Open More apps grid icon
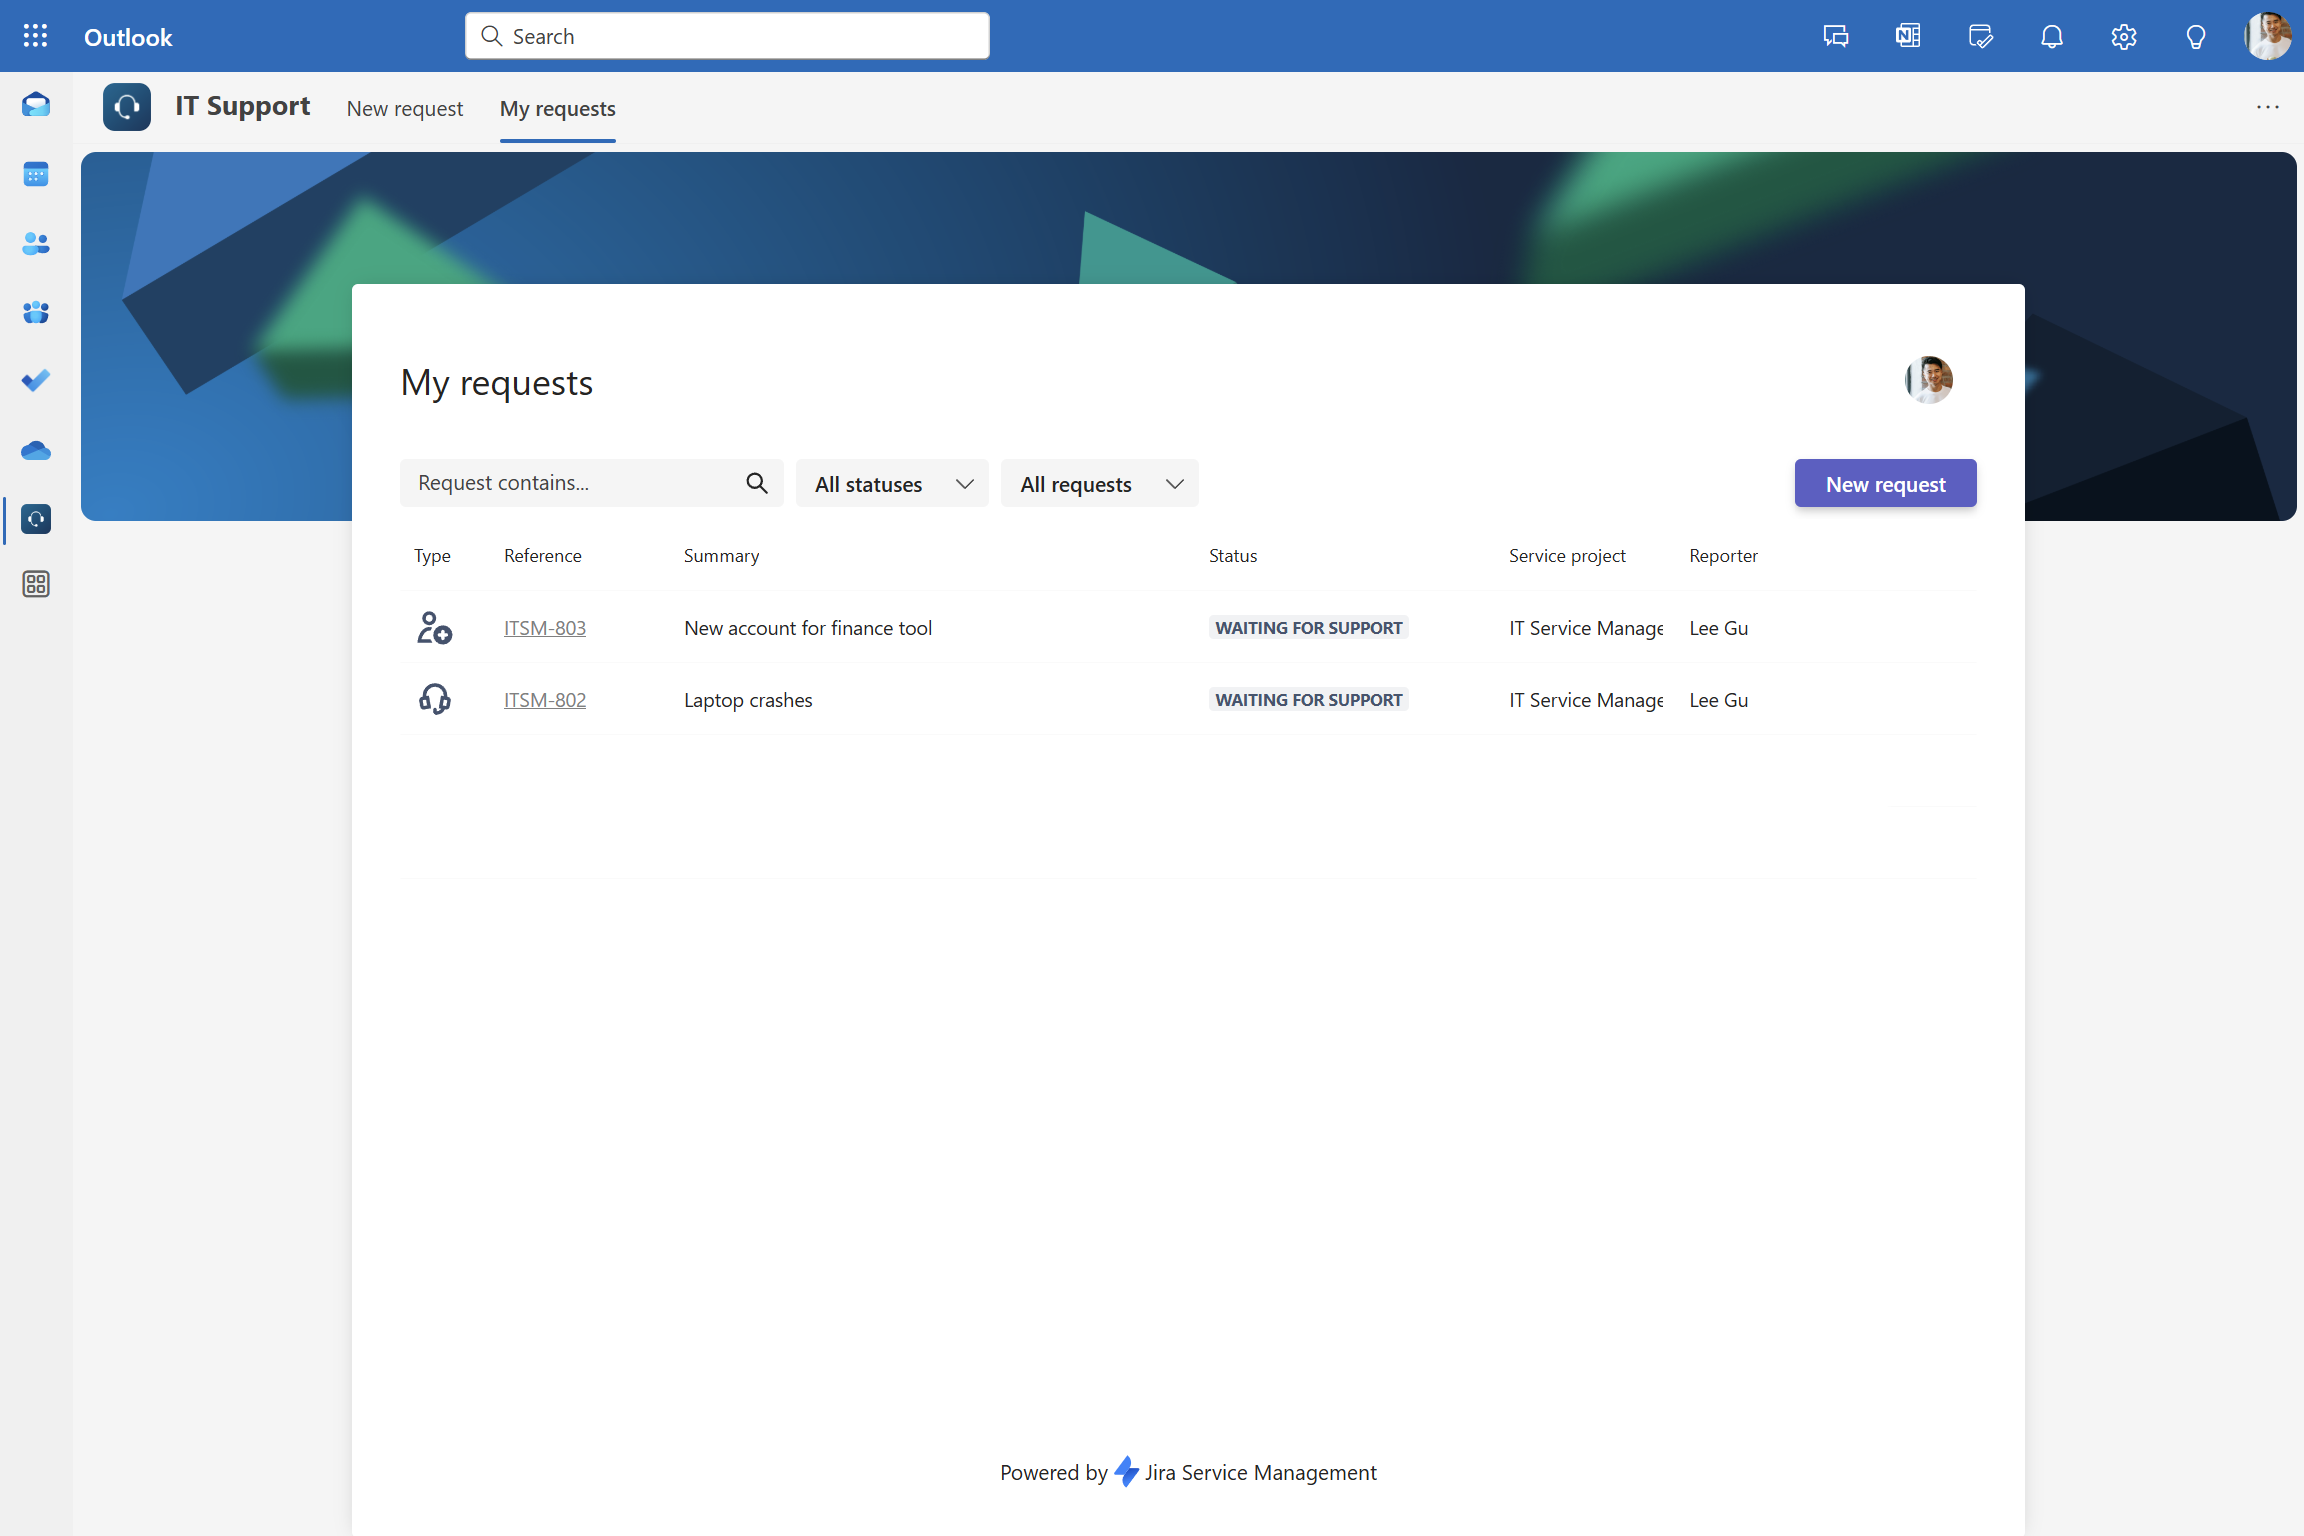The height and width of the screenshot is (1536, 2304). (x=36, y=584)
